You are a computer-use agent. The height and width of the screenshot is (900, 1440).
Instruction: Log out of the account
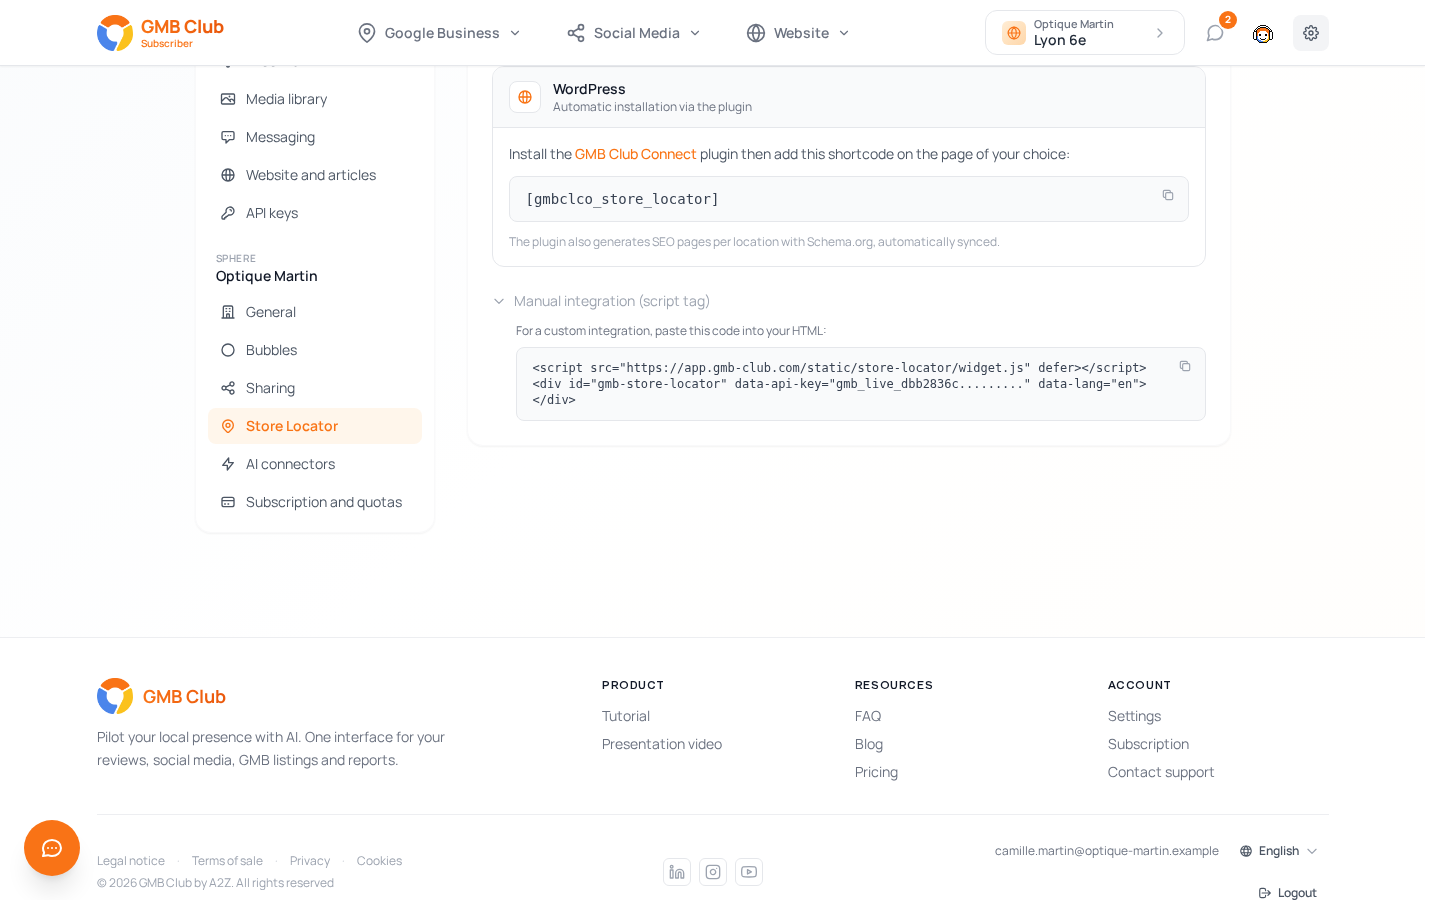click(1288, 893)
